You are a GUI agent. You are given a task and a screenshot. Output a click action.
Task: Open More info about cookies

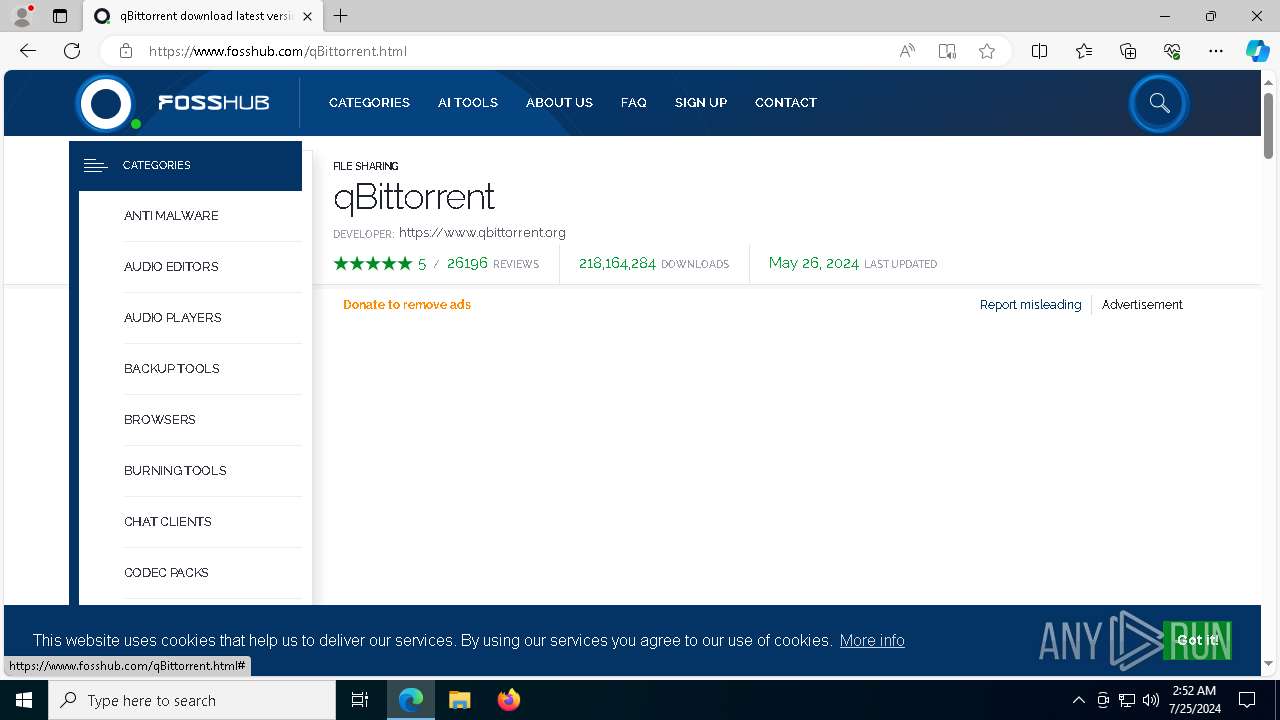(x=872, y=640)
